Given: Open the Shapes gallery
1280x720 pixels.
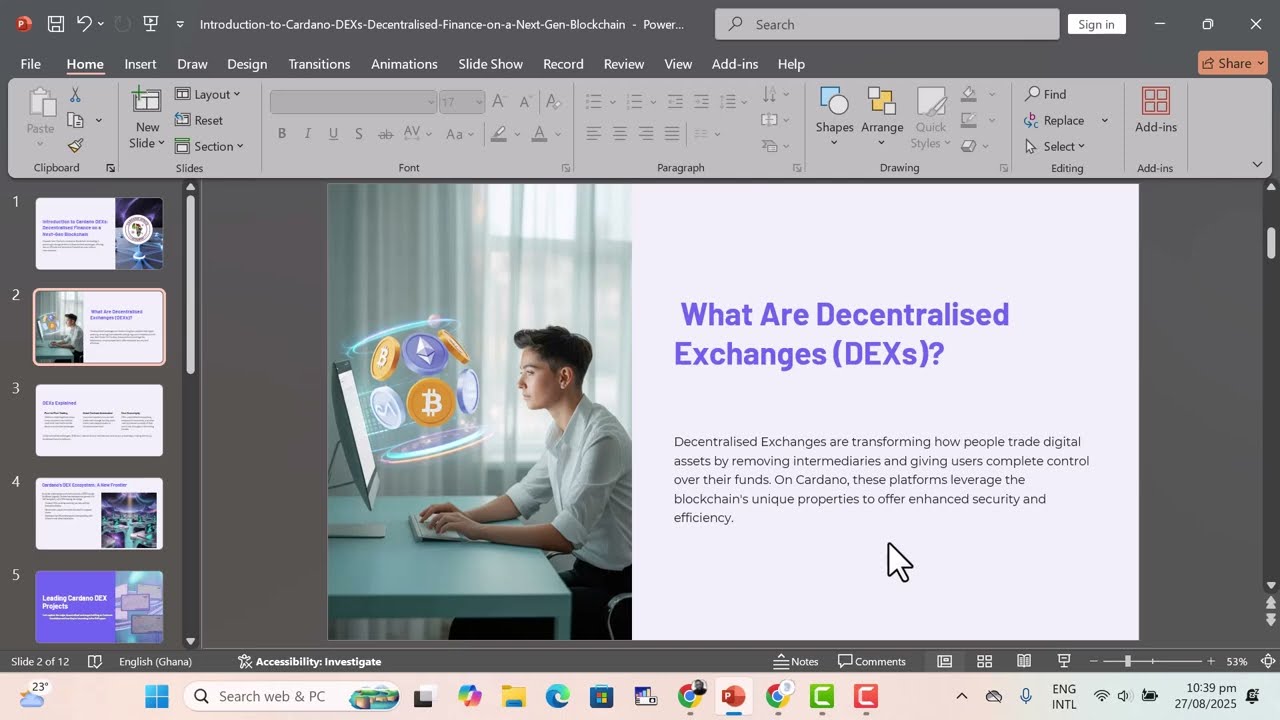Looking at the screenshot, I should (x=834, y=116).
